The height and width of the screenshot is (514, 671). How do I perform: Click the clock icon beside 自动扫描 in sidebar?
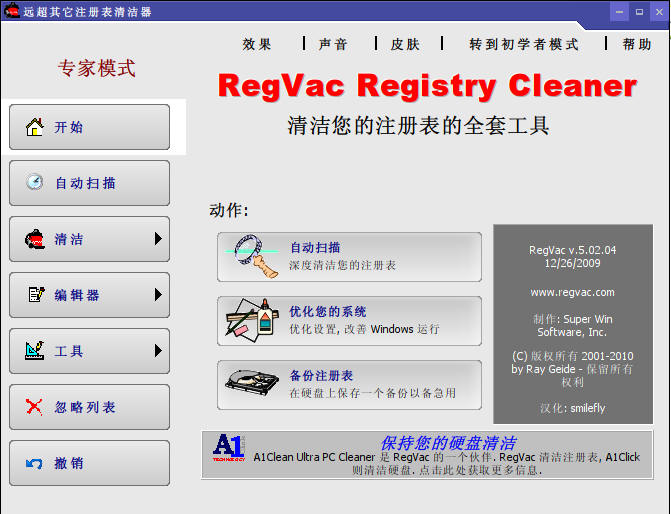coord(34,182)
